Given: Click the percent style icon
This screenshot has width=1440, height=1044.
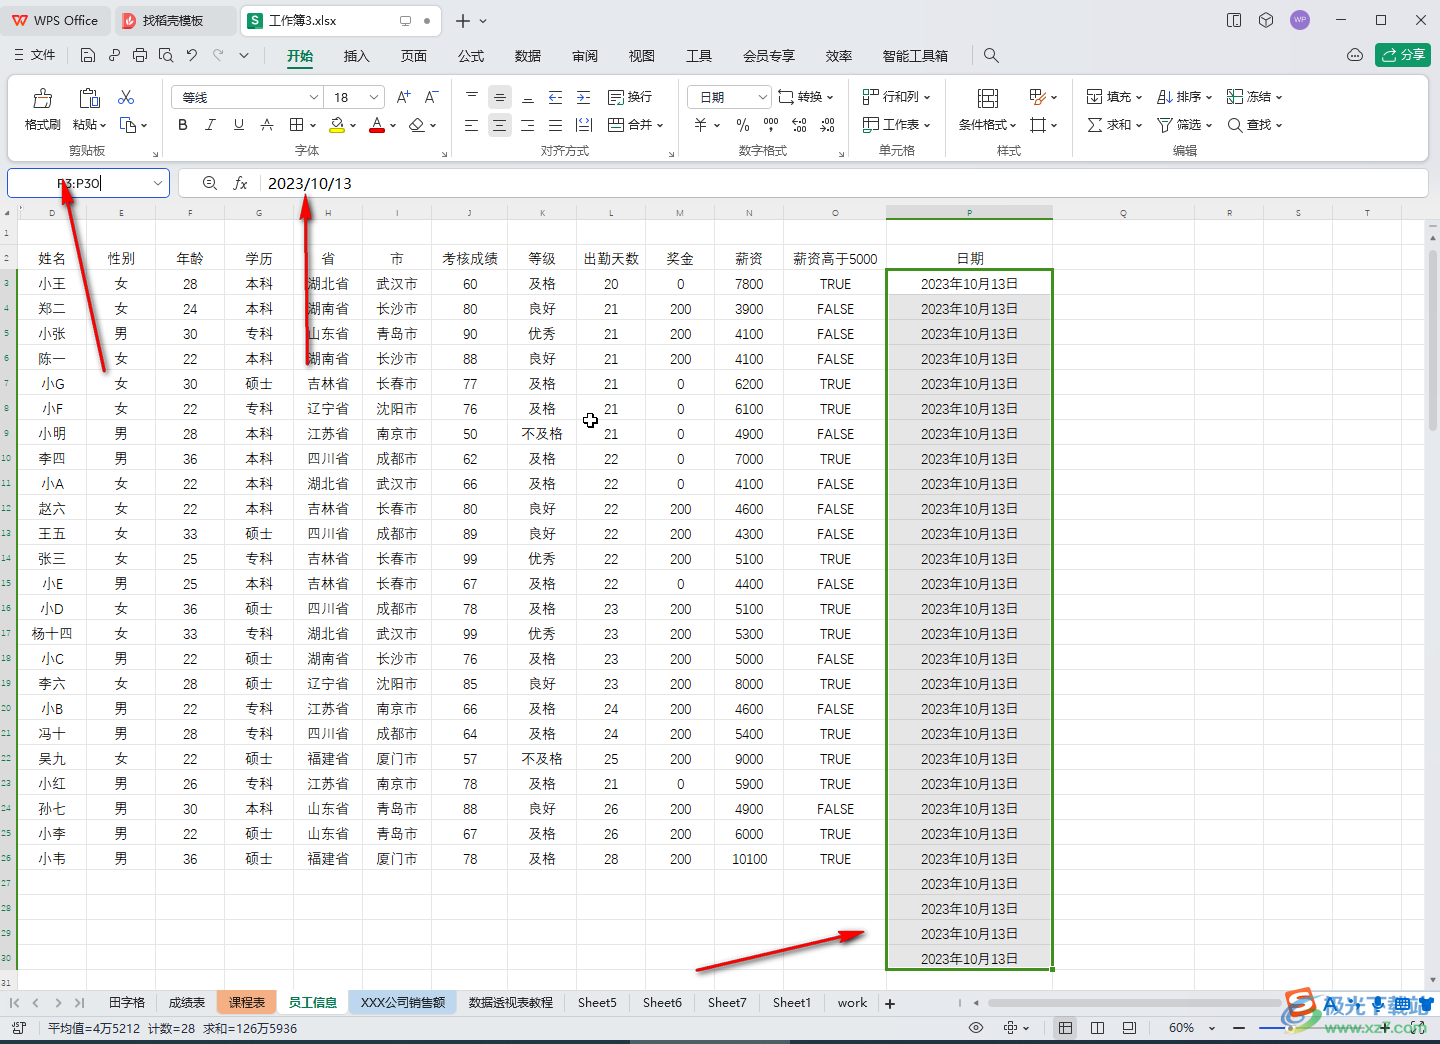Looking at the screenshot, I should 743,125.
